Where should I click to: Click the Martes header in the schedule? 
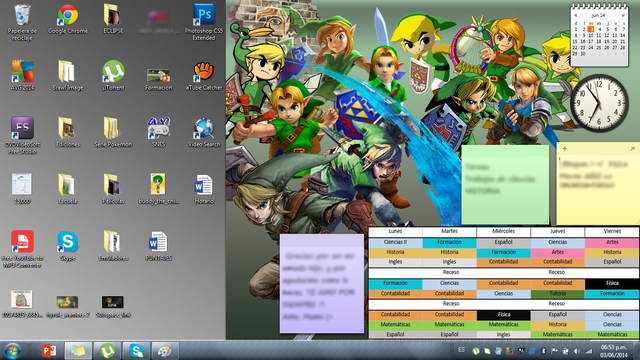pos(449,231)
